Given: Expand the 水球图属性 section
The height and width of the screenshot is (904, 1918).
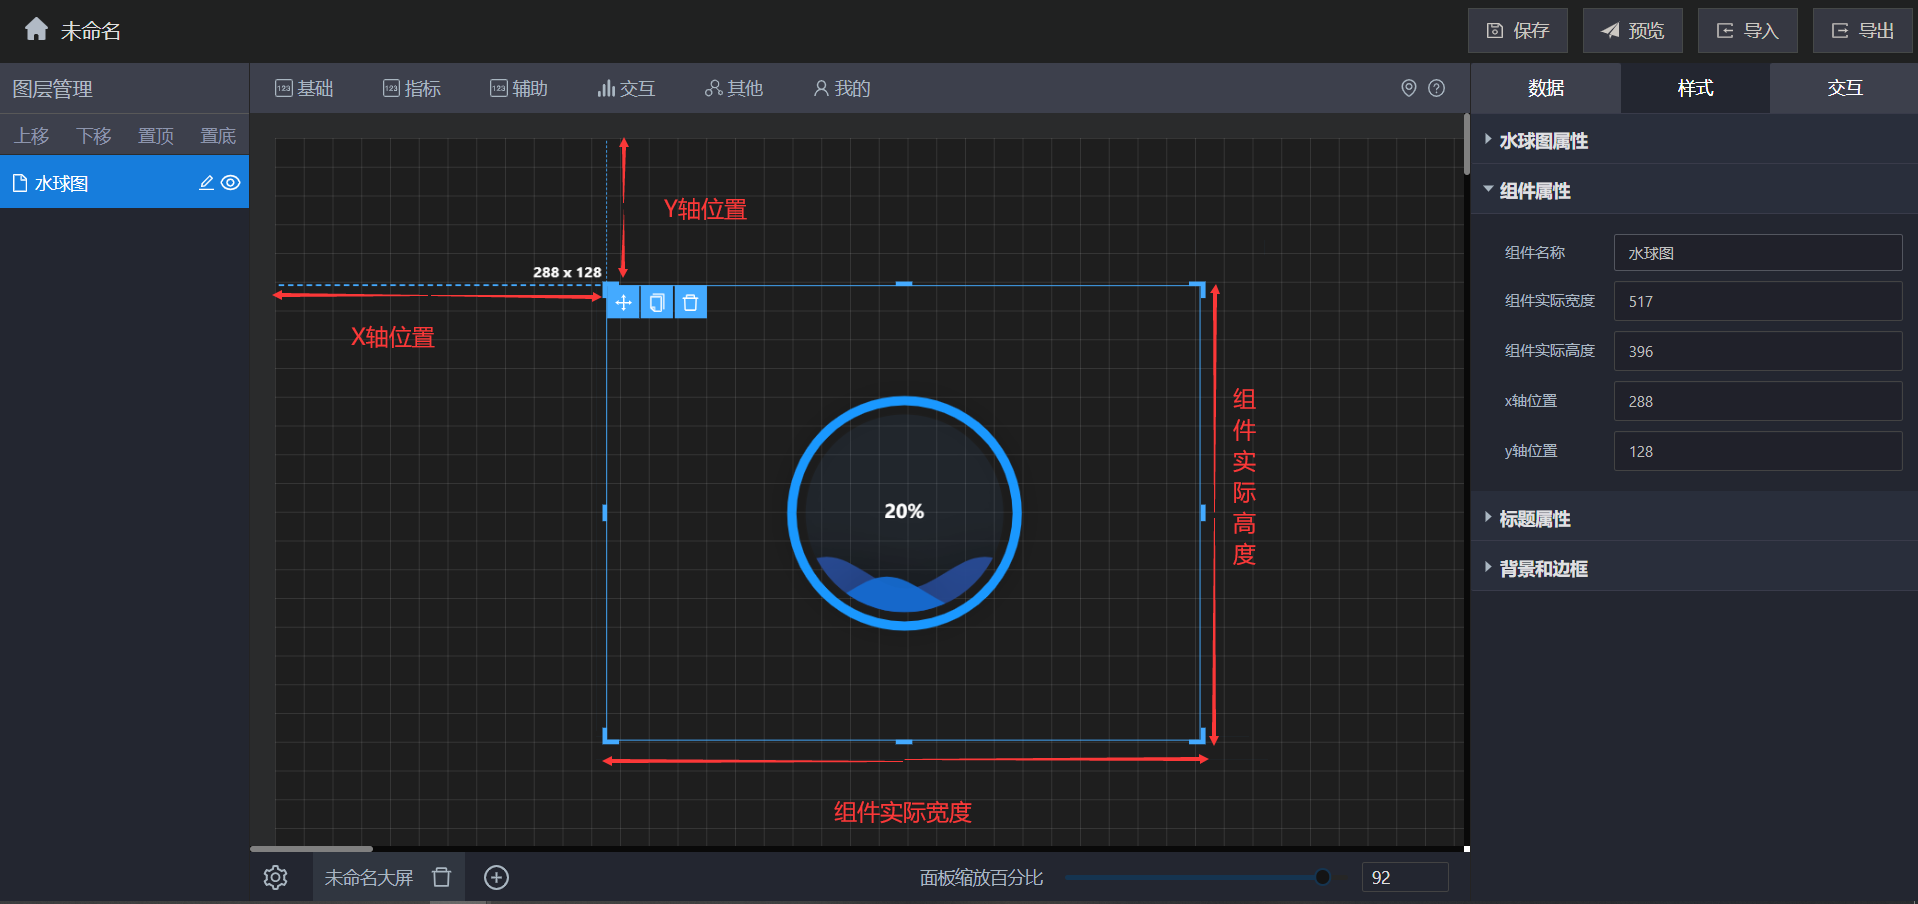Looking at the screenshot, I should pos(1543,141).
